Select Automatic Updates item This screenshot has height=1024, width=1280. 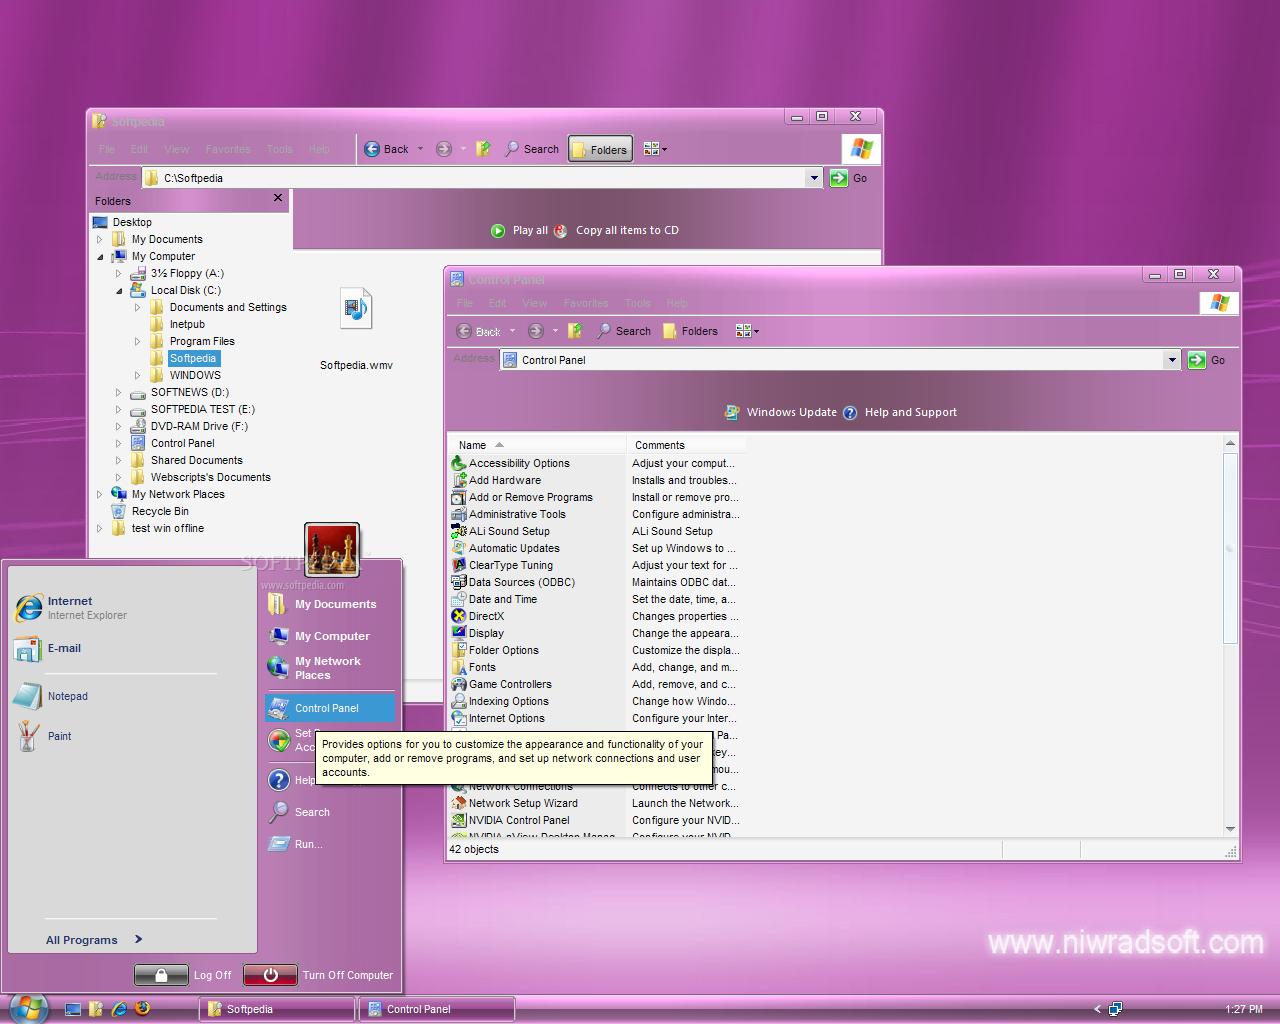point(506,548)
